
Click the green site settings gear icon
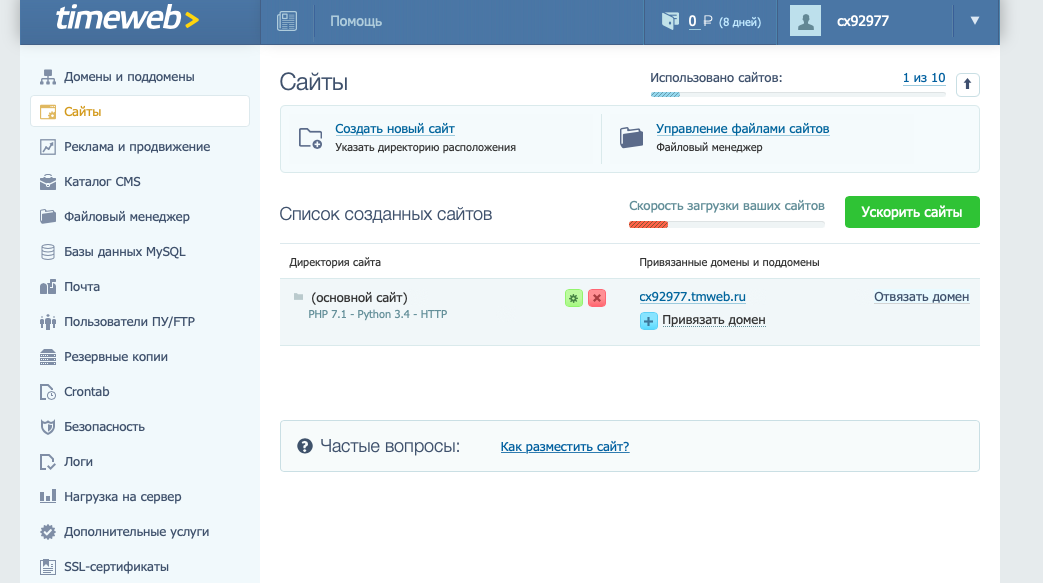(573, 298)
